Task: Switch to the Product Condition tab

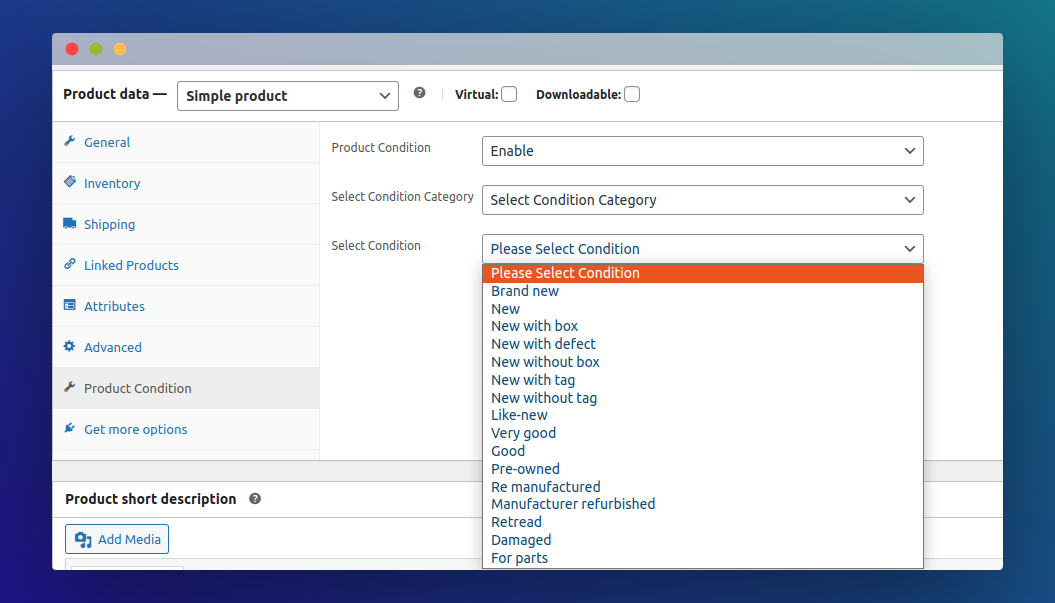Action: coord(137,388)
